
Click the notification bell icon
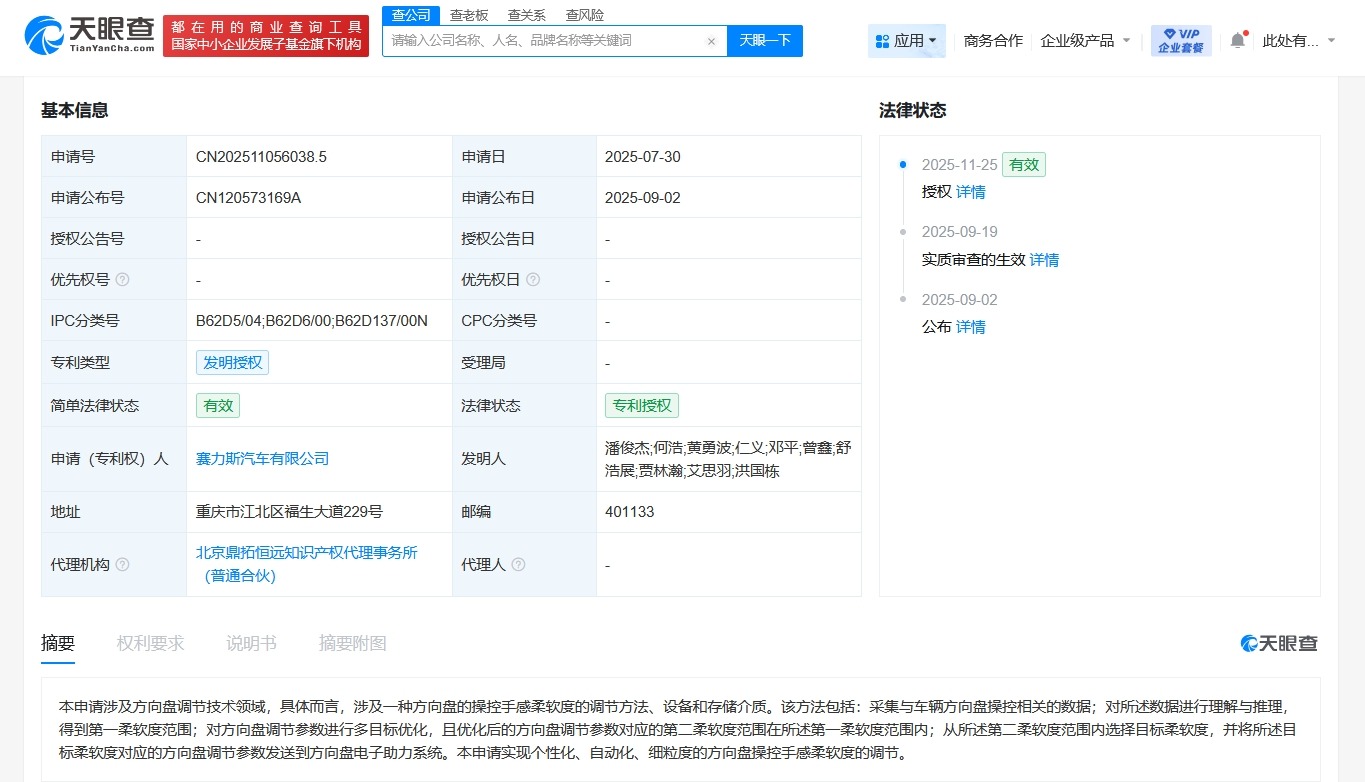tap(1236, 40)
